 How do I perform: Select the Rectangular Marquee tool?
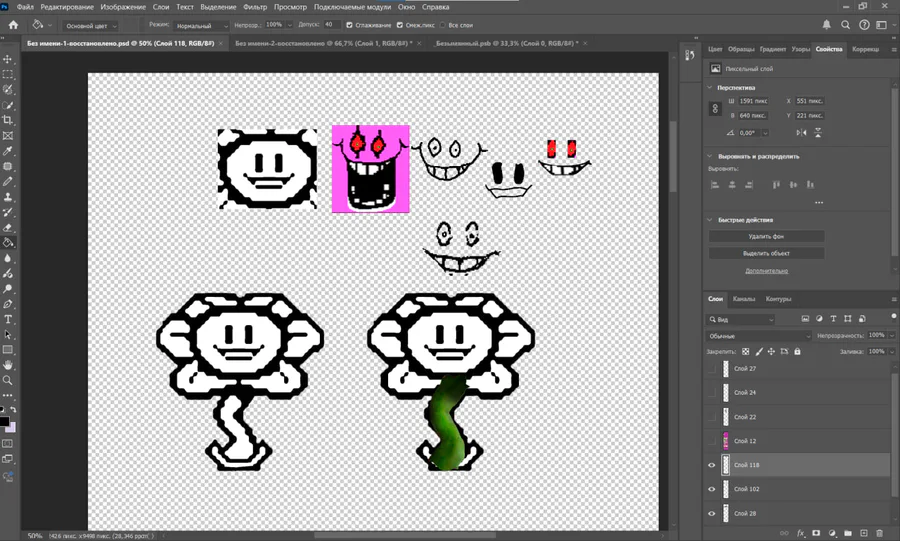(x=7, y=75)
